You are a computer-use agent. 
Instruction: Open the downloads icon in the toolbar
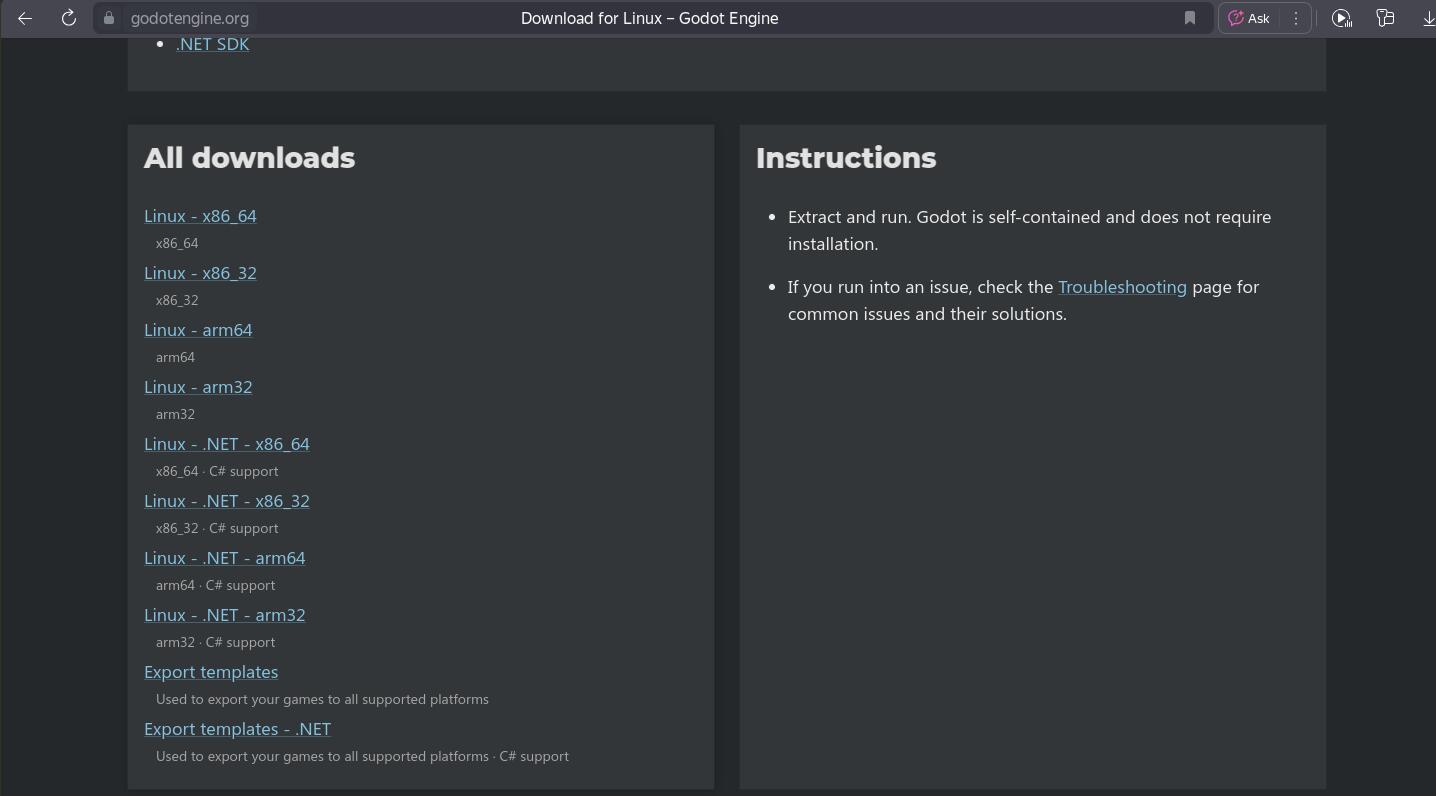pos(1428,18)
